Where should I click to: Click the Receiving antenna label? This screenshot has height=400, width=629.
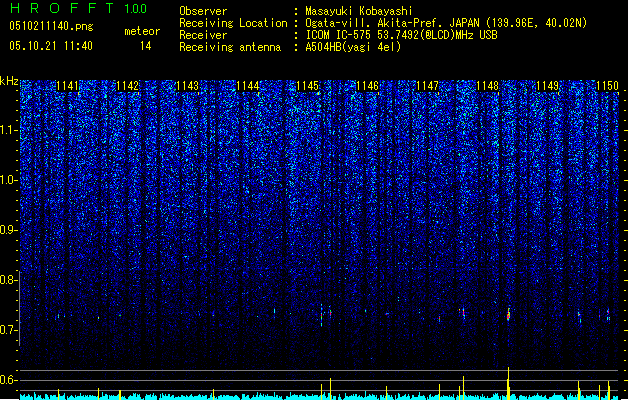[x=230, y=47]
